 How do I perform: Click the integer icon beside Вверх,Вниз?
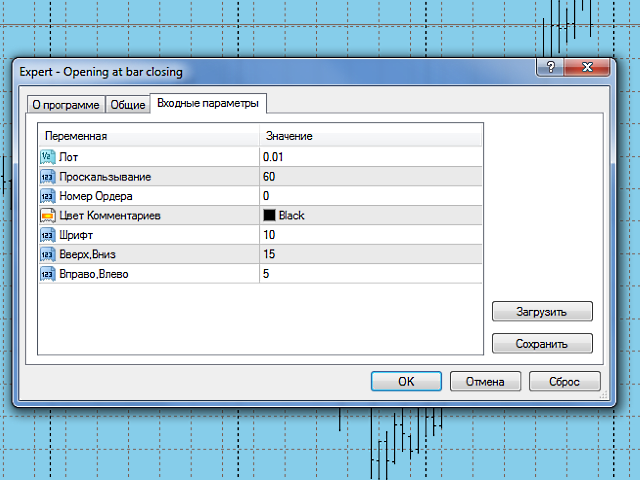tap(48, 254)
